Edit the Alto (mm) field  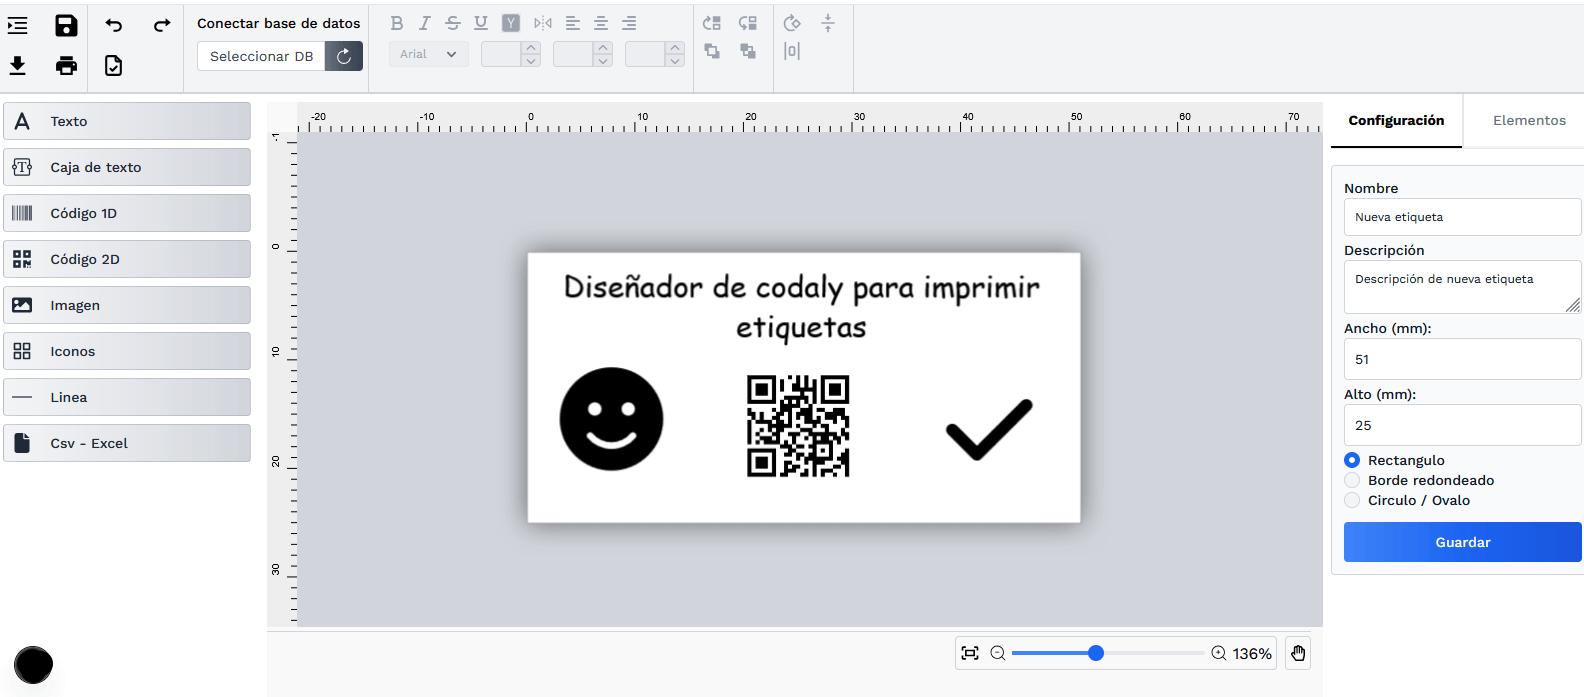point(1462,425)
